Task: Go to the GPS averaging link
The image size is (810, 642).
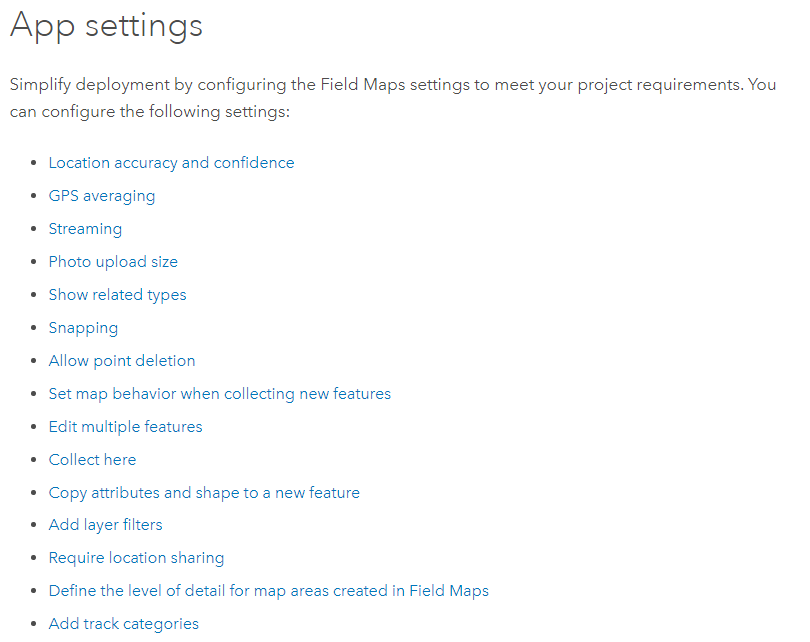Action: coord(102,196)
